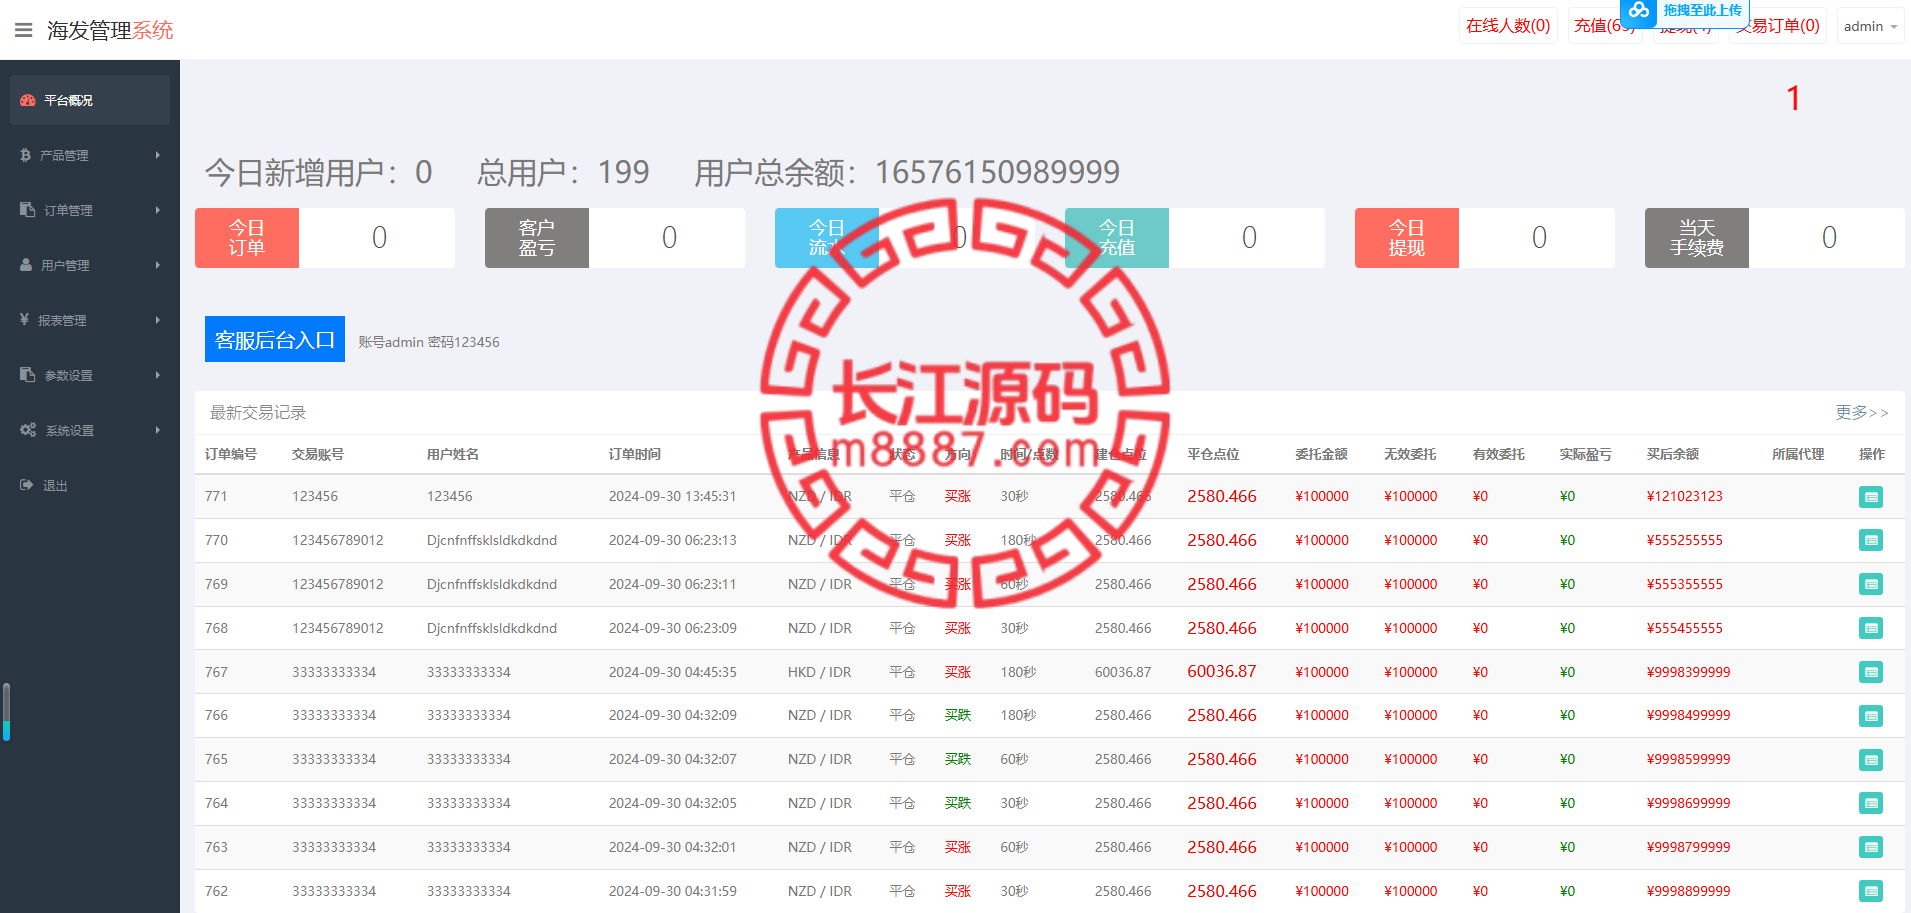Open details icon for order 763

(x=1871, y=847)
